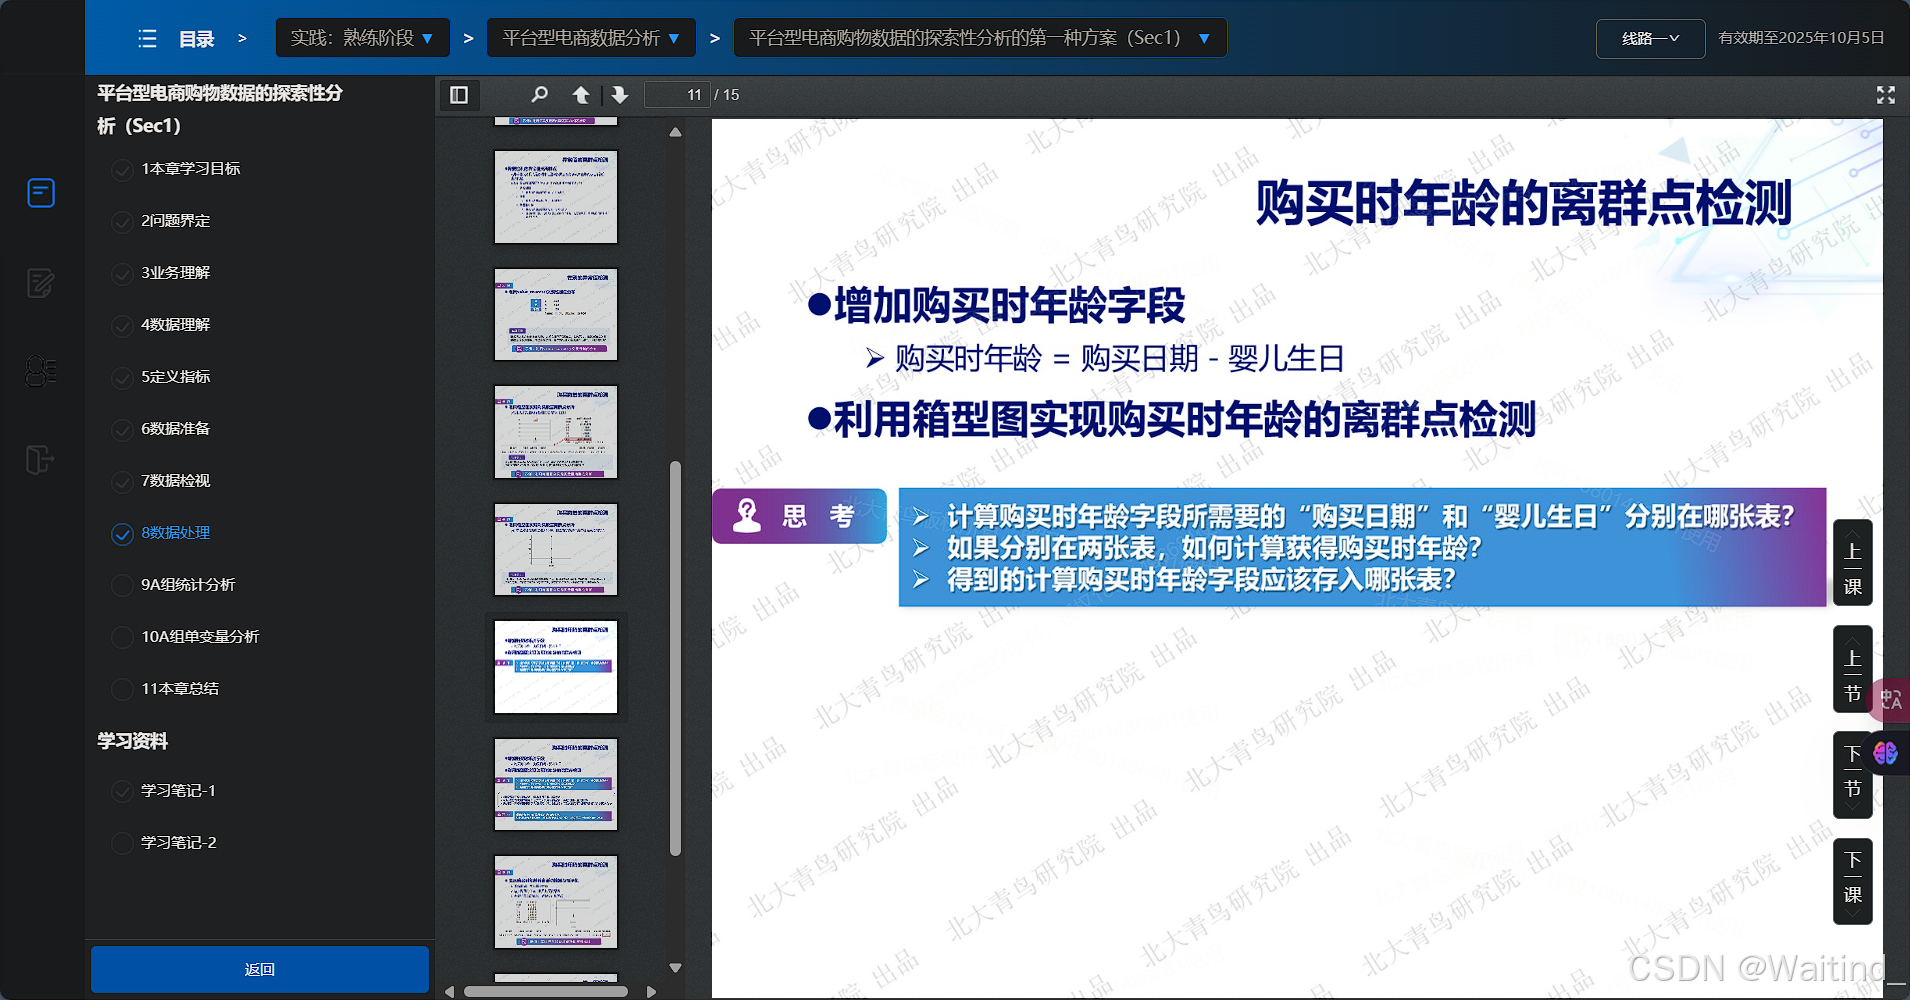Select the highlighted current page thumbnail

click(556, 667)
